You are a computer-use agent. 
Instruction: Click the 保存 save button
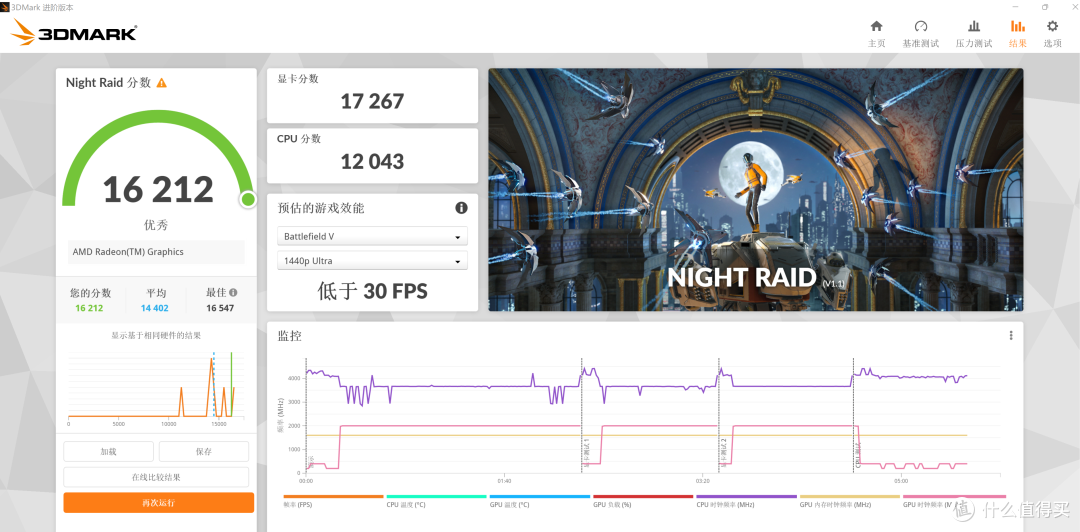click(204, 451)
